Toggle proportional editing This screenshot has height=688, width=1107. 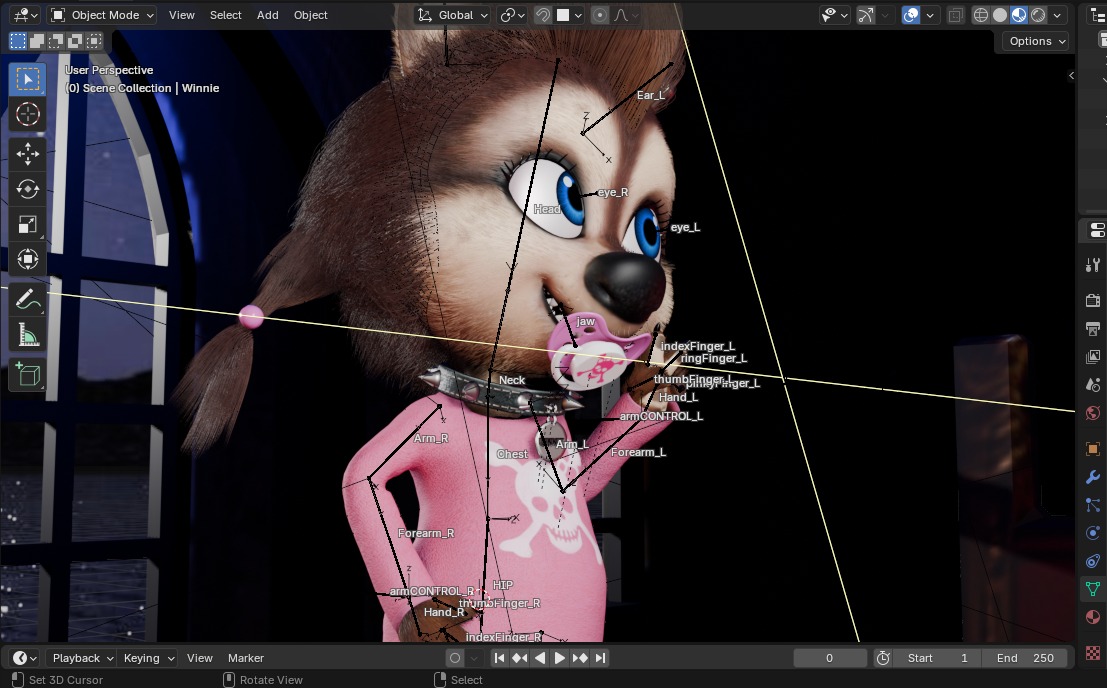[x=599, y=15]
